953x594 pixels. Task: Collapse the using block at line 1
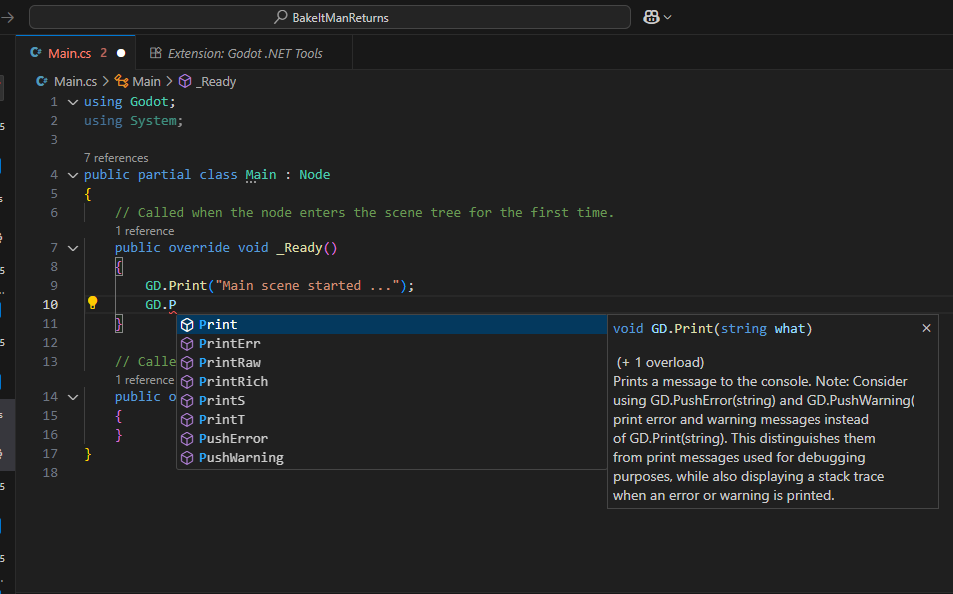click(73, 102)
